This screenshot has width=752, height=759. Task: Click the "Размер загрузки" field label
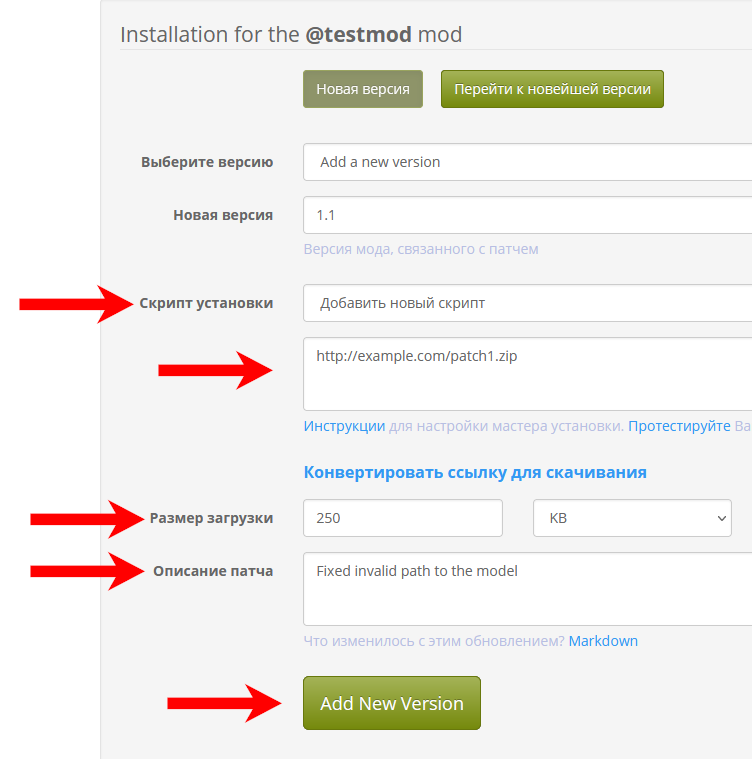coord(211,518)
